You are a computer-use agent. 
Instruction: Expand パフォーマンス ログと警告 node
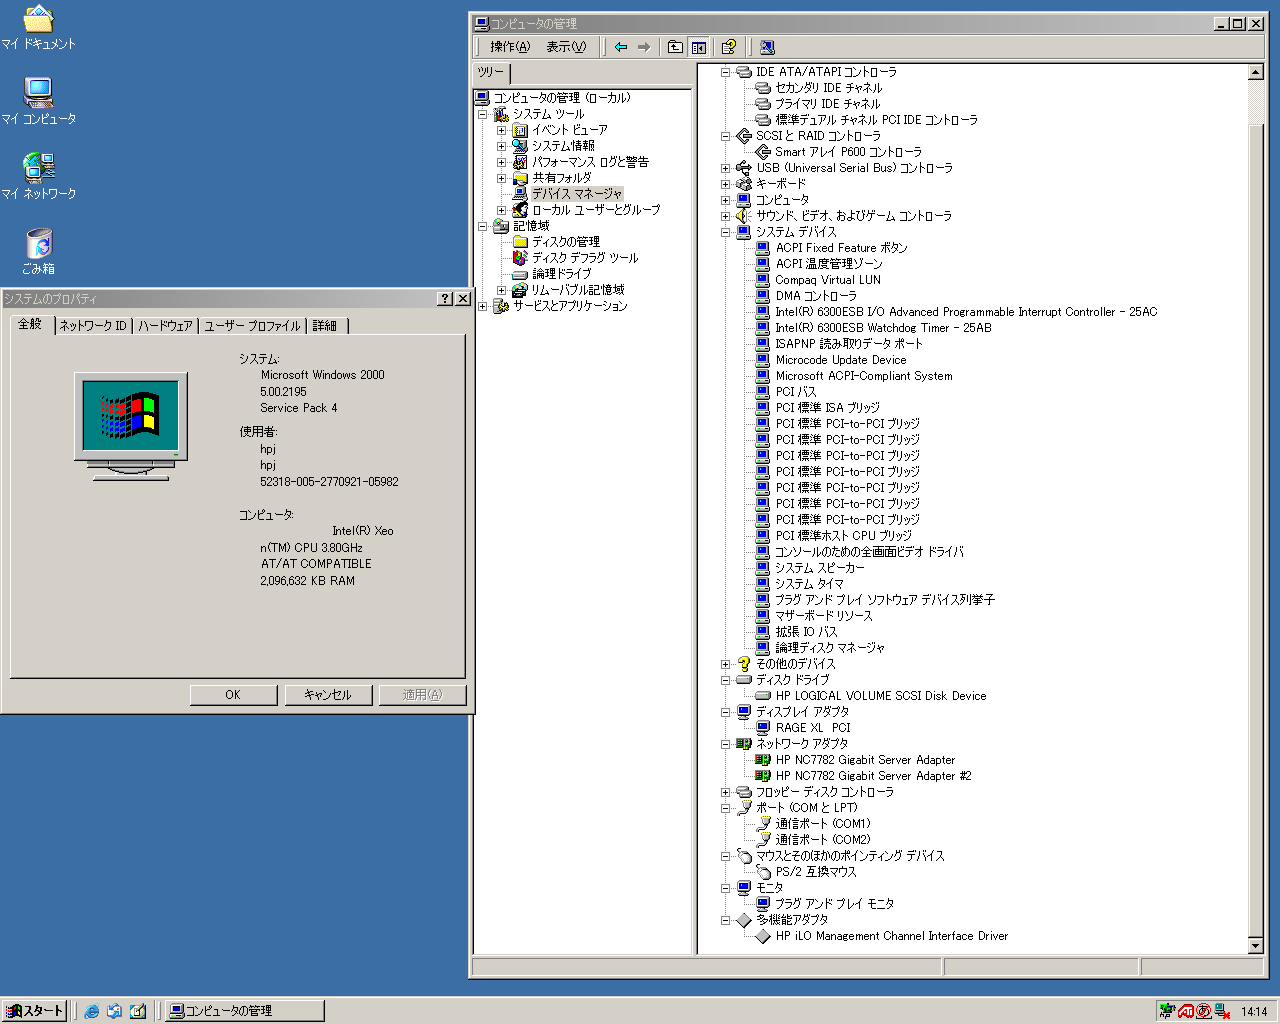pyautogui.click(x=501, y=162)
